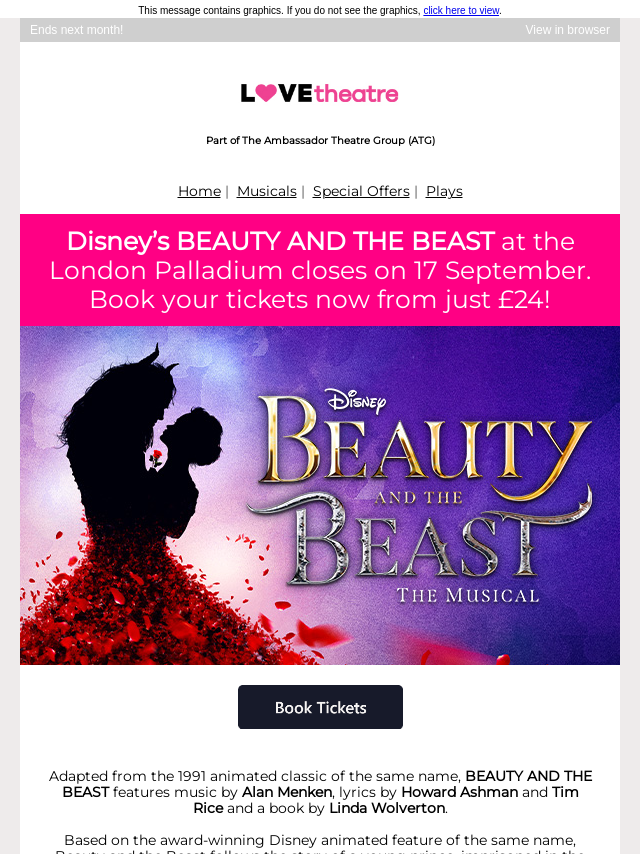Click the Disney logo on the poster
This screenshot has height=854, width=640.
[x=357, y=401]
